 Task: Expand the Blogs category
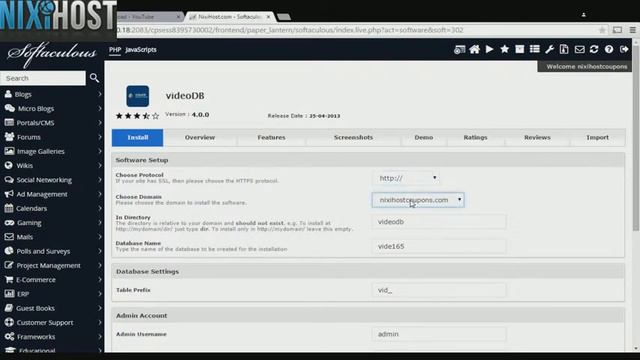click(x=52, y=94)
